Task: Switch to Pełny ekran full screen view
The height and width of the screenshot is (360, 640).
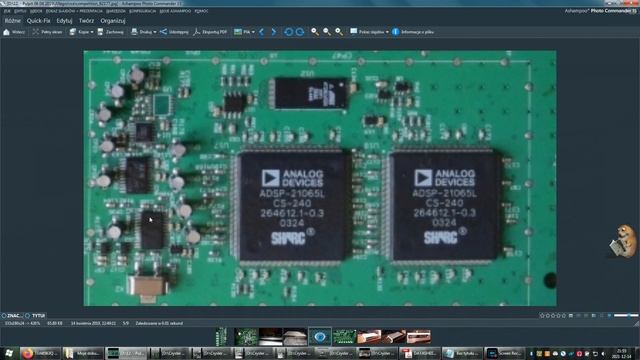Action: [x=47, y=32]
